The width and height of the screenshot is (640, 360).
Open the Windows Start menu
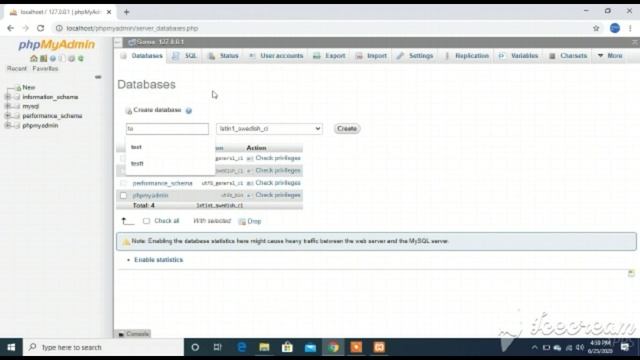(11, 347)
